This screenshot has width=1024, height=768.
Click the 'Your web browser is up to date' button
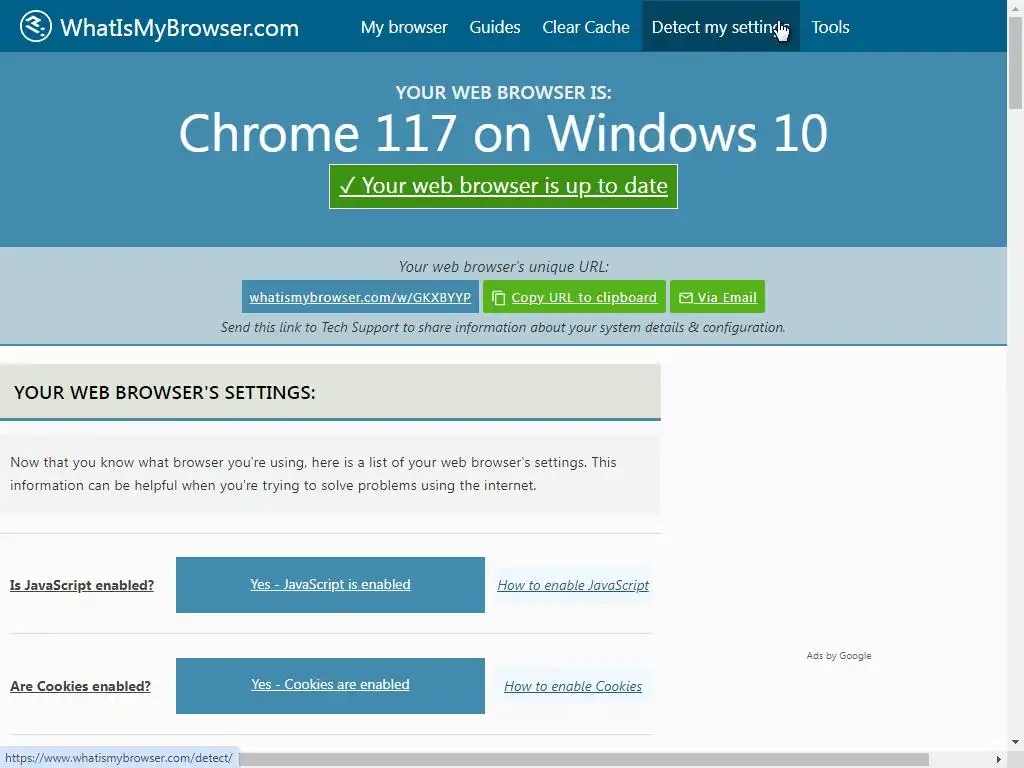pyautogui.click(x=504, y=187)
